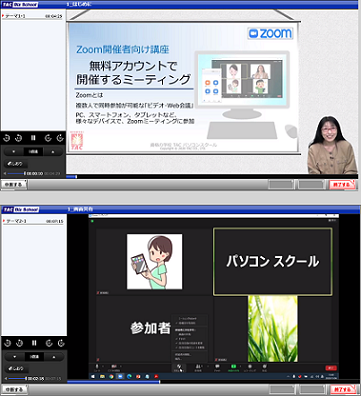361x396 pixels.
Task: Decrease playback speed in テーマ2-1 player
Action: coord(14,357)
